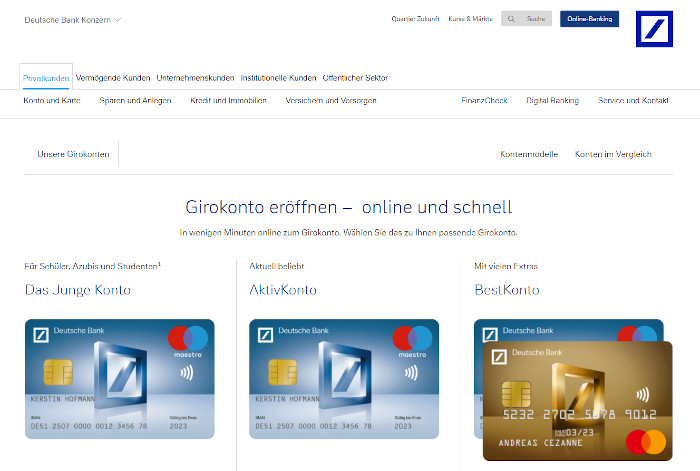
Task: Focus the Suche search field
Action: pyautogui.click(x=526, y=19)
